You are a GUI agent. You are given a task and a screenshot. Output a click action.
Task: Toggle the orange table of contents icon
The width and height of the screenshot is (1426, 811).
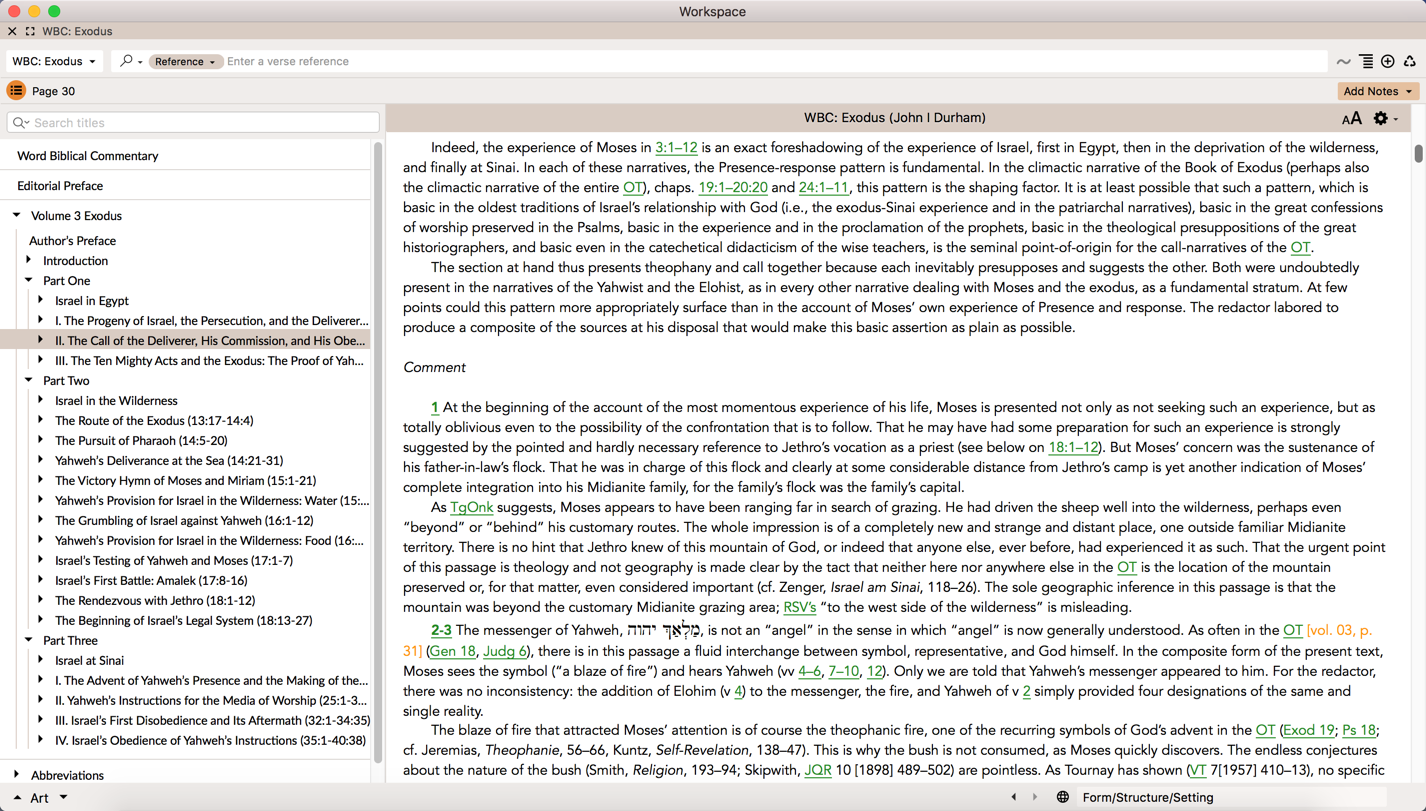[x=16, y=91]
